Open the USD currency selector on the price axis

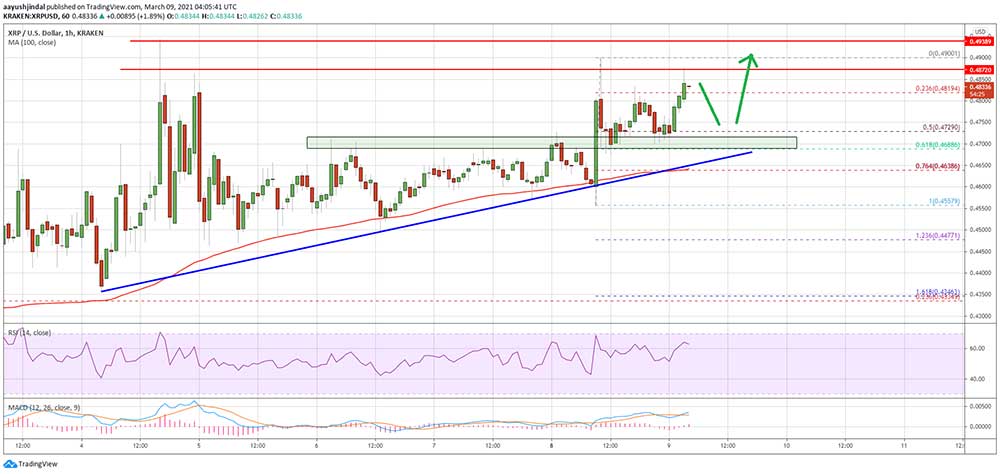(x=978, y=31)
